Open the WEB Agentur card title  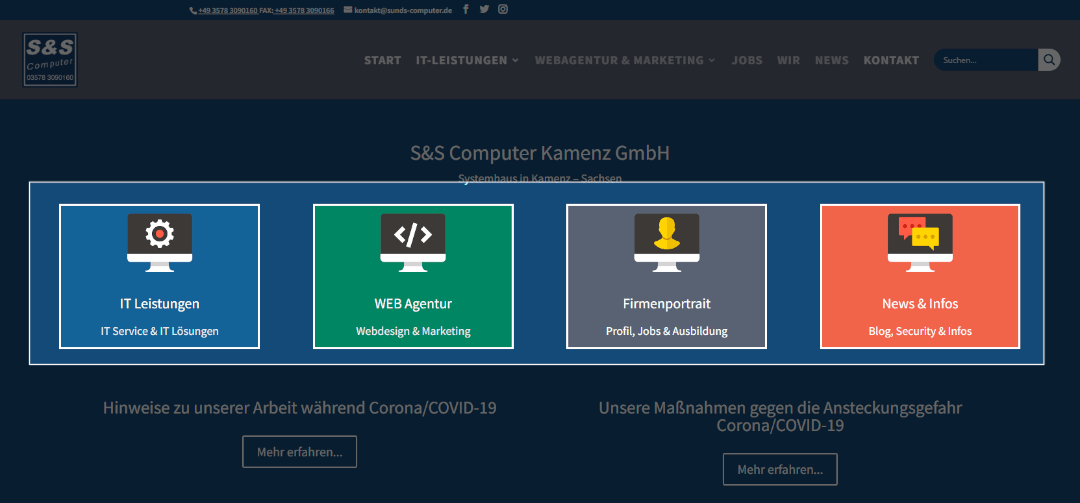coord(413,304)
